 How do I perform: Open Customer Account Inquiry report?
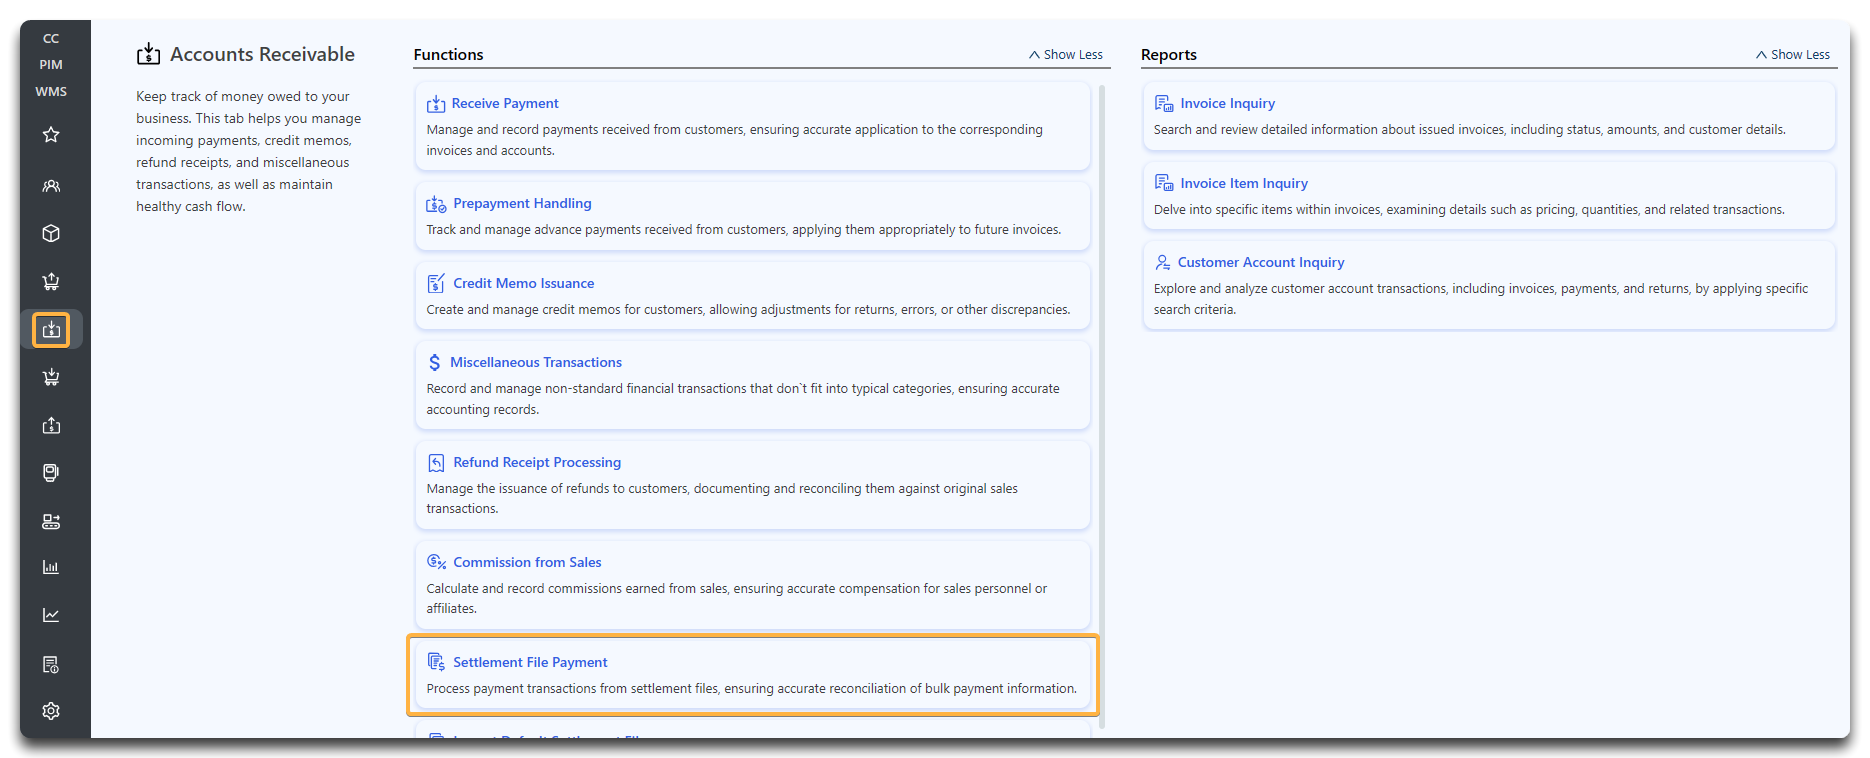1261,263
